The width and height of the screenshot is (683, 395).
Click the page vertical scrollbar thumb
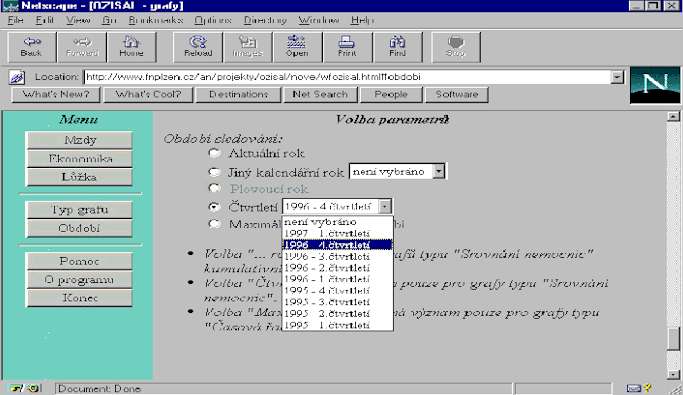tap(673, 338)
